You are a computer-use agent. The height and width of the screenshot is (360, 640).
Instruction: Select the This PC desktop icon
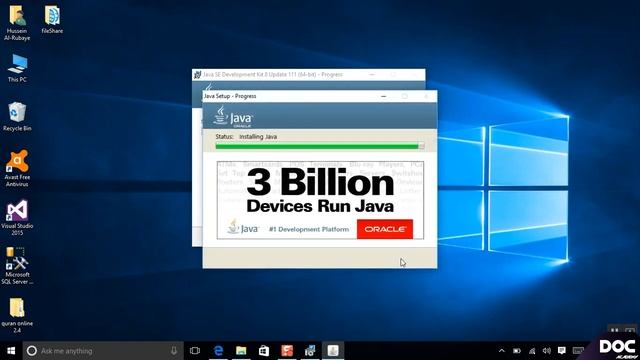click(17, 68)
